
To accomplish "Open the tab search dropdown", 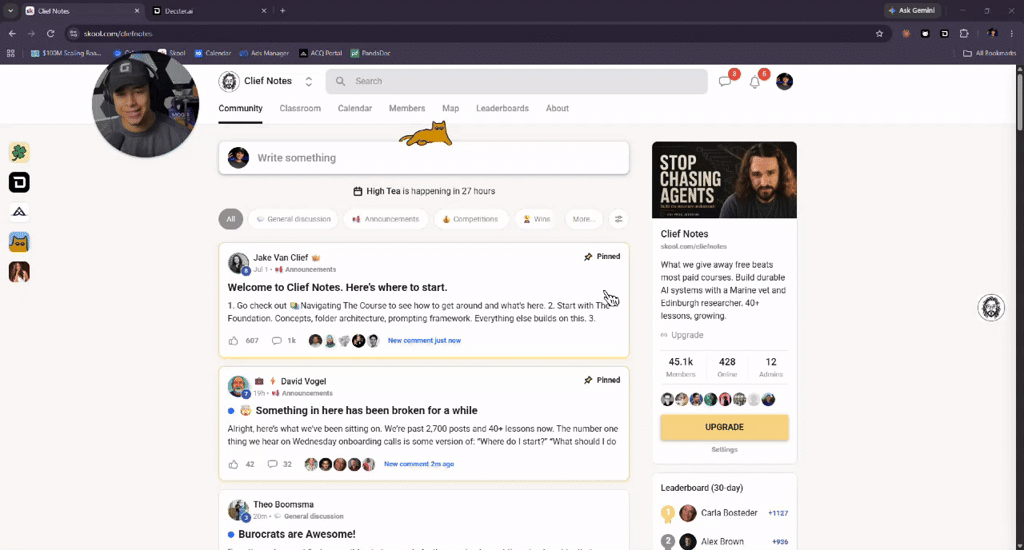I will [10, 10].
